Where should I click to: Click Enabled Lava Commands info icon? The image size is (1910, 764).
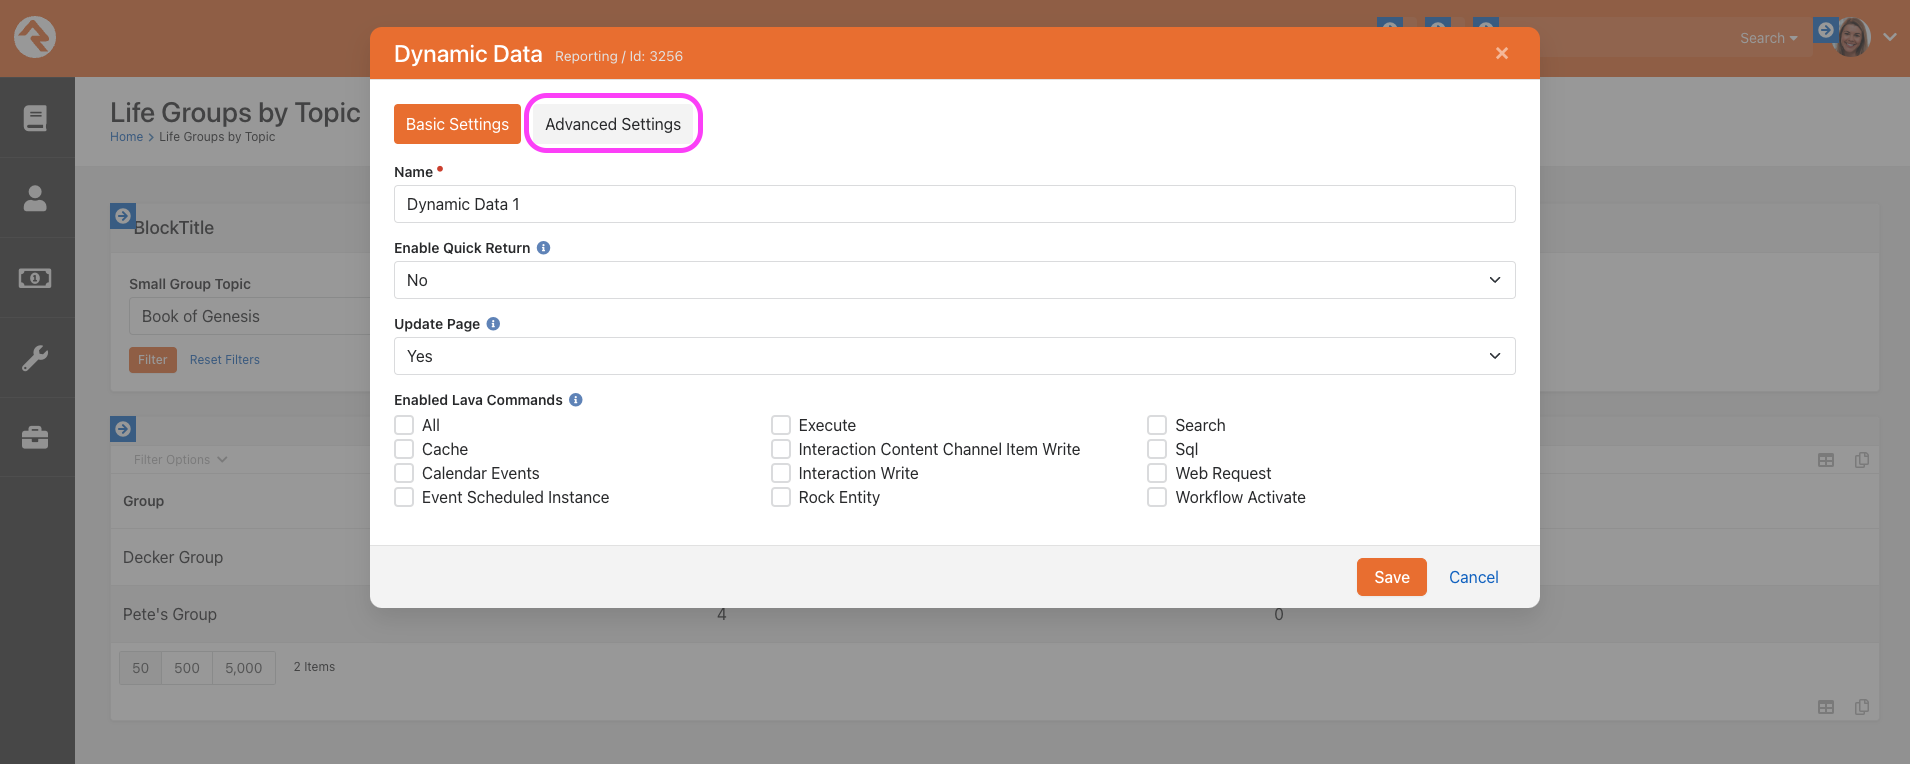click(576, 400)
